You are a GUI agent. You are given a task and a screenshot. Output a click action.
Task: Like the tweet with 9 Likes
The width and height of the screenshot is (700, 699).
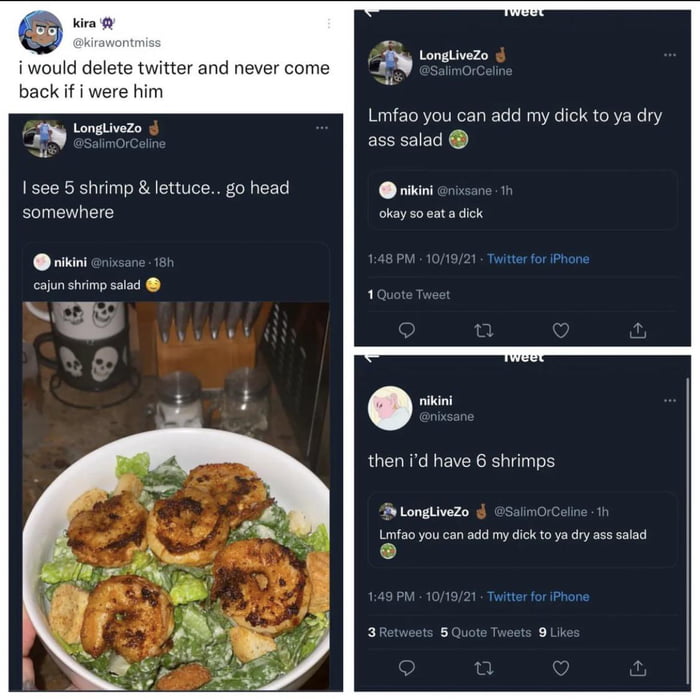pos(561,667)
